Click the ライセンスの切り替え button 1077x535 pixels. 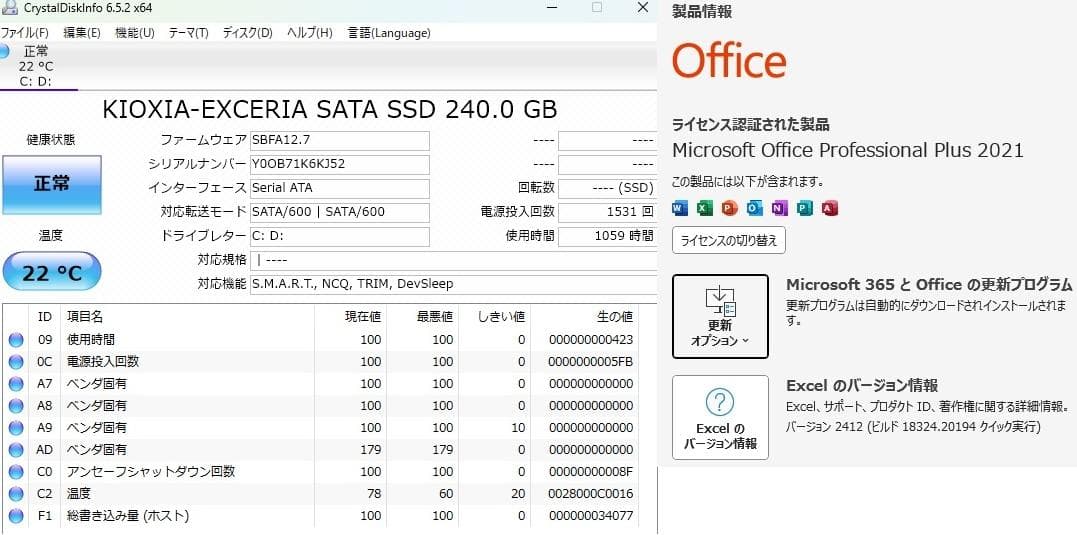(729, 240)
